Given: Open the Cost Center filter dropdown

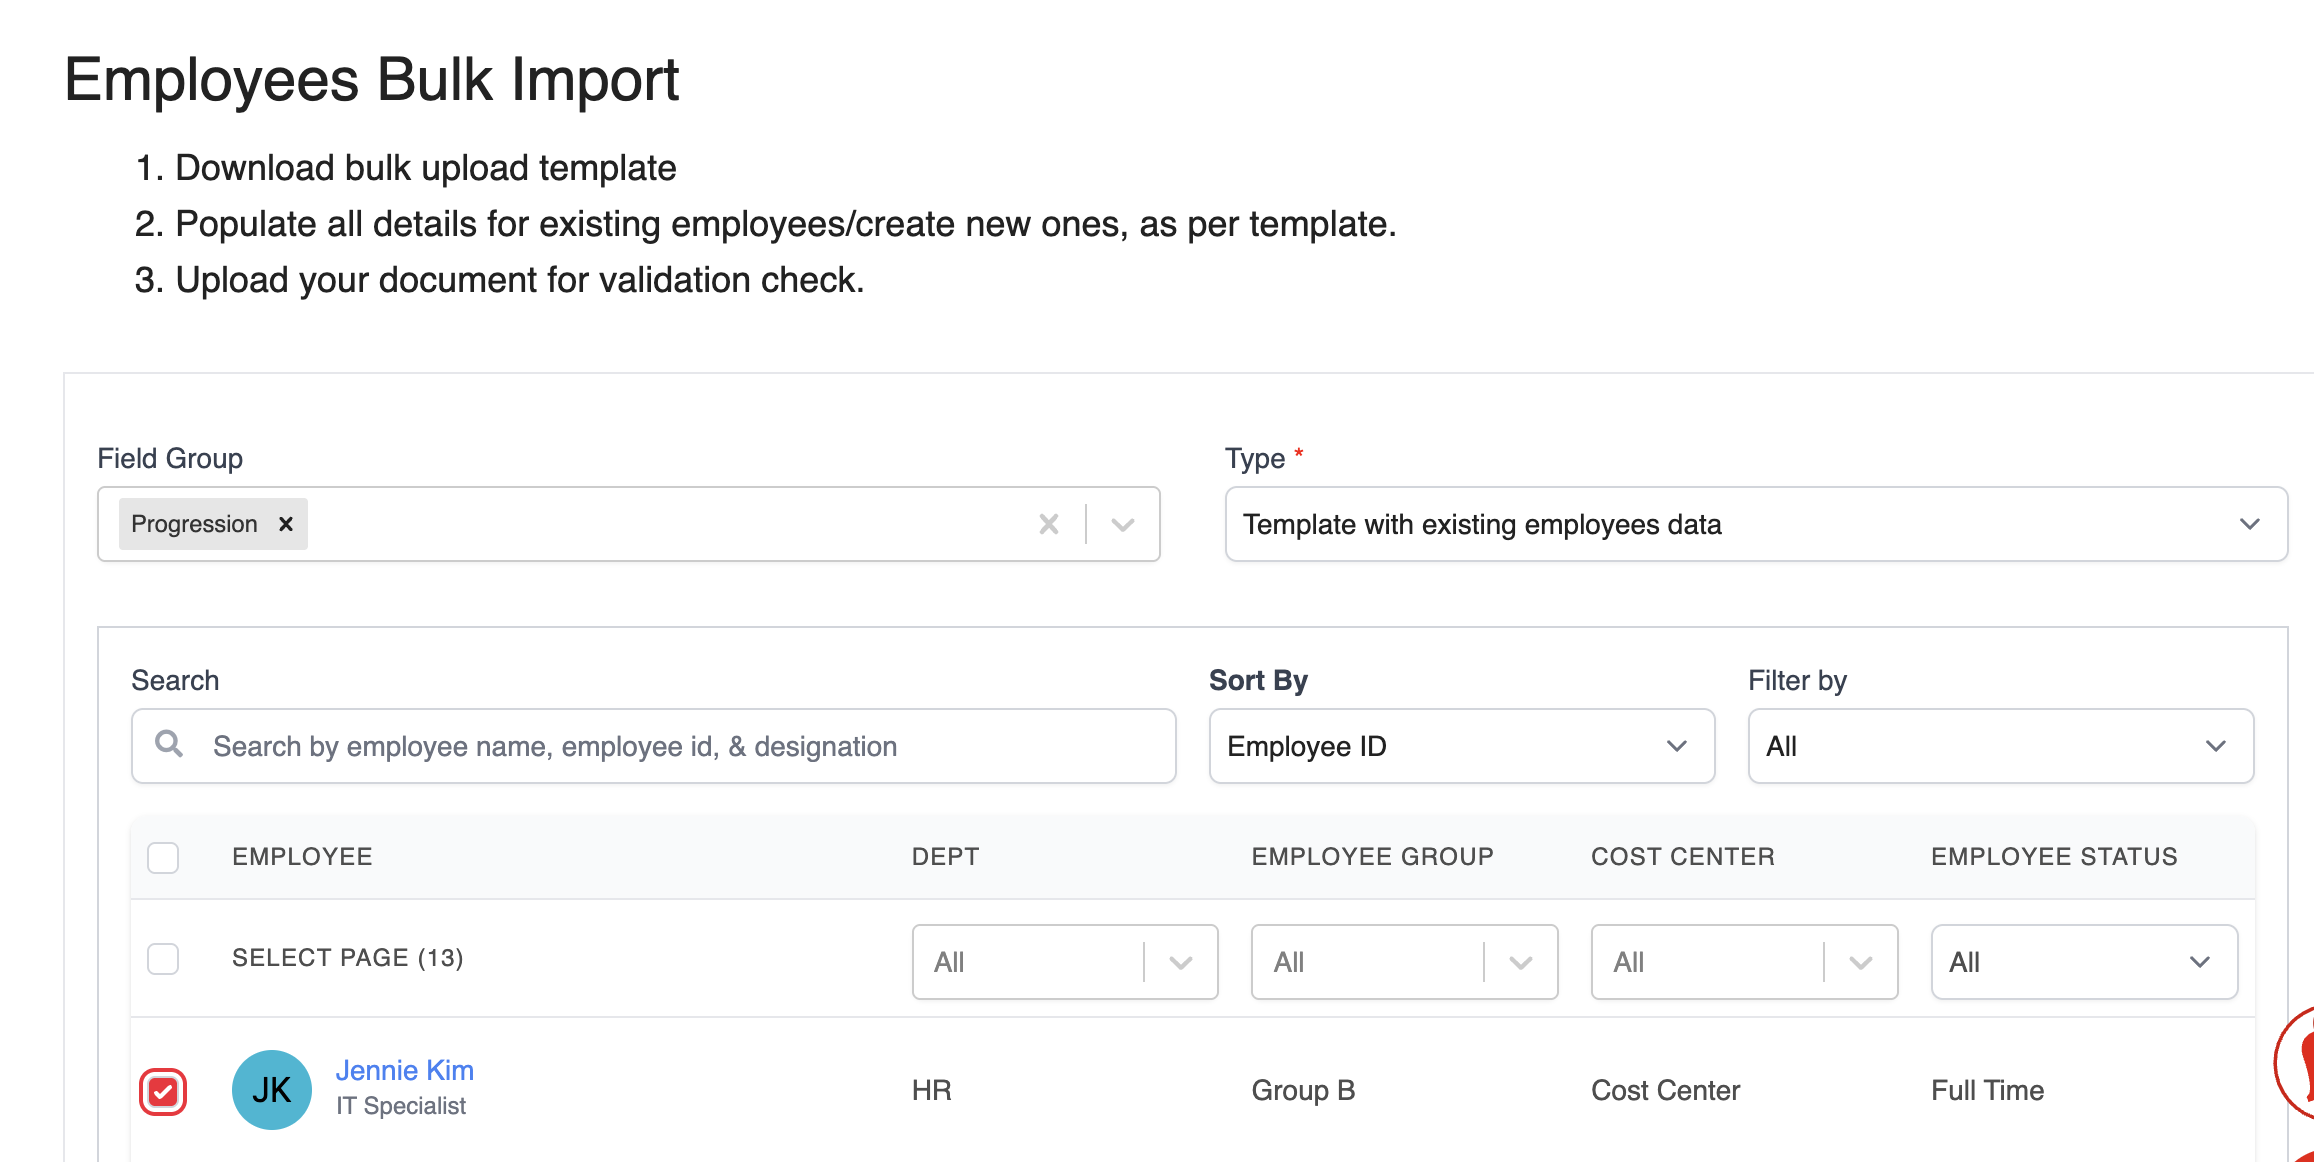Looking at the screenshot, I should [x=1744, y=962].
